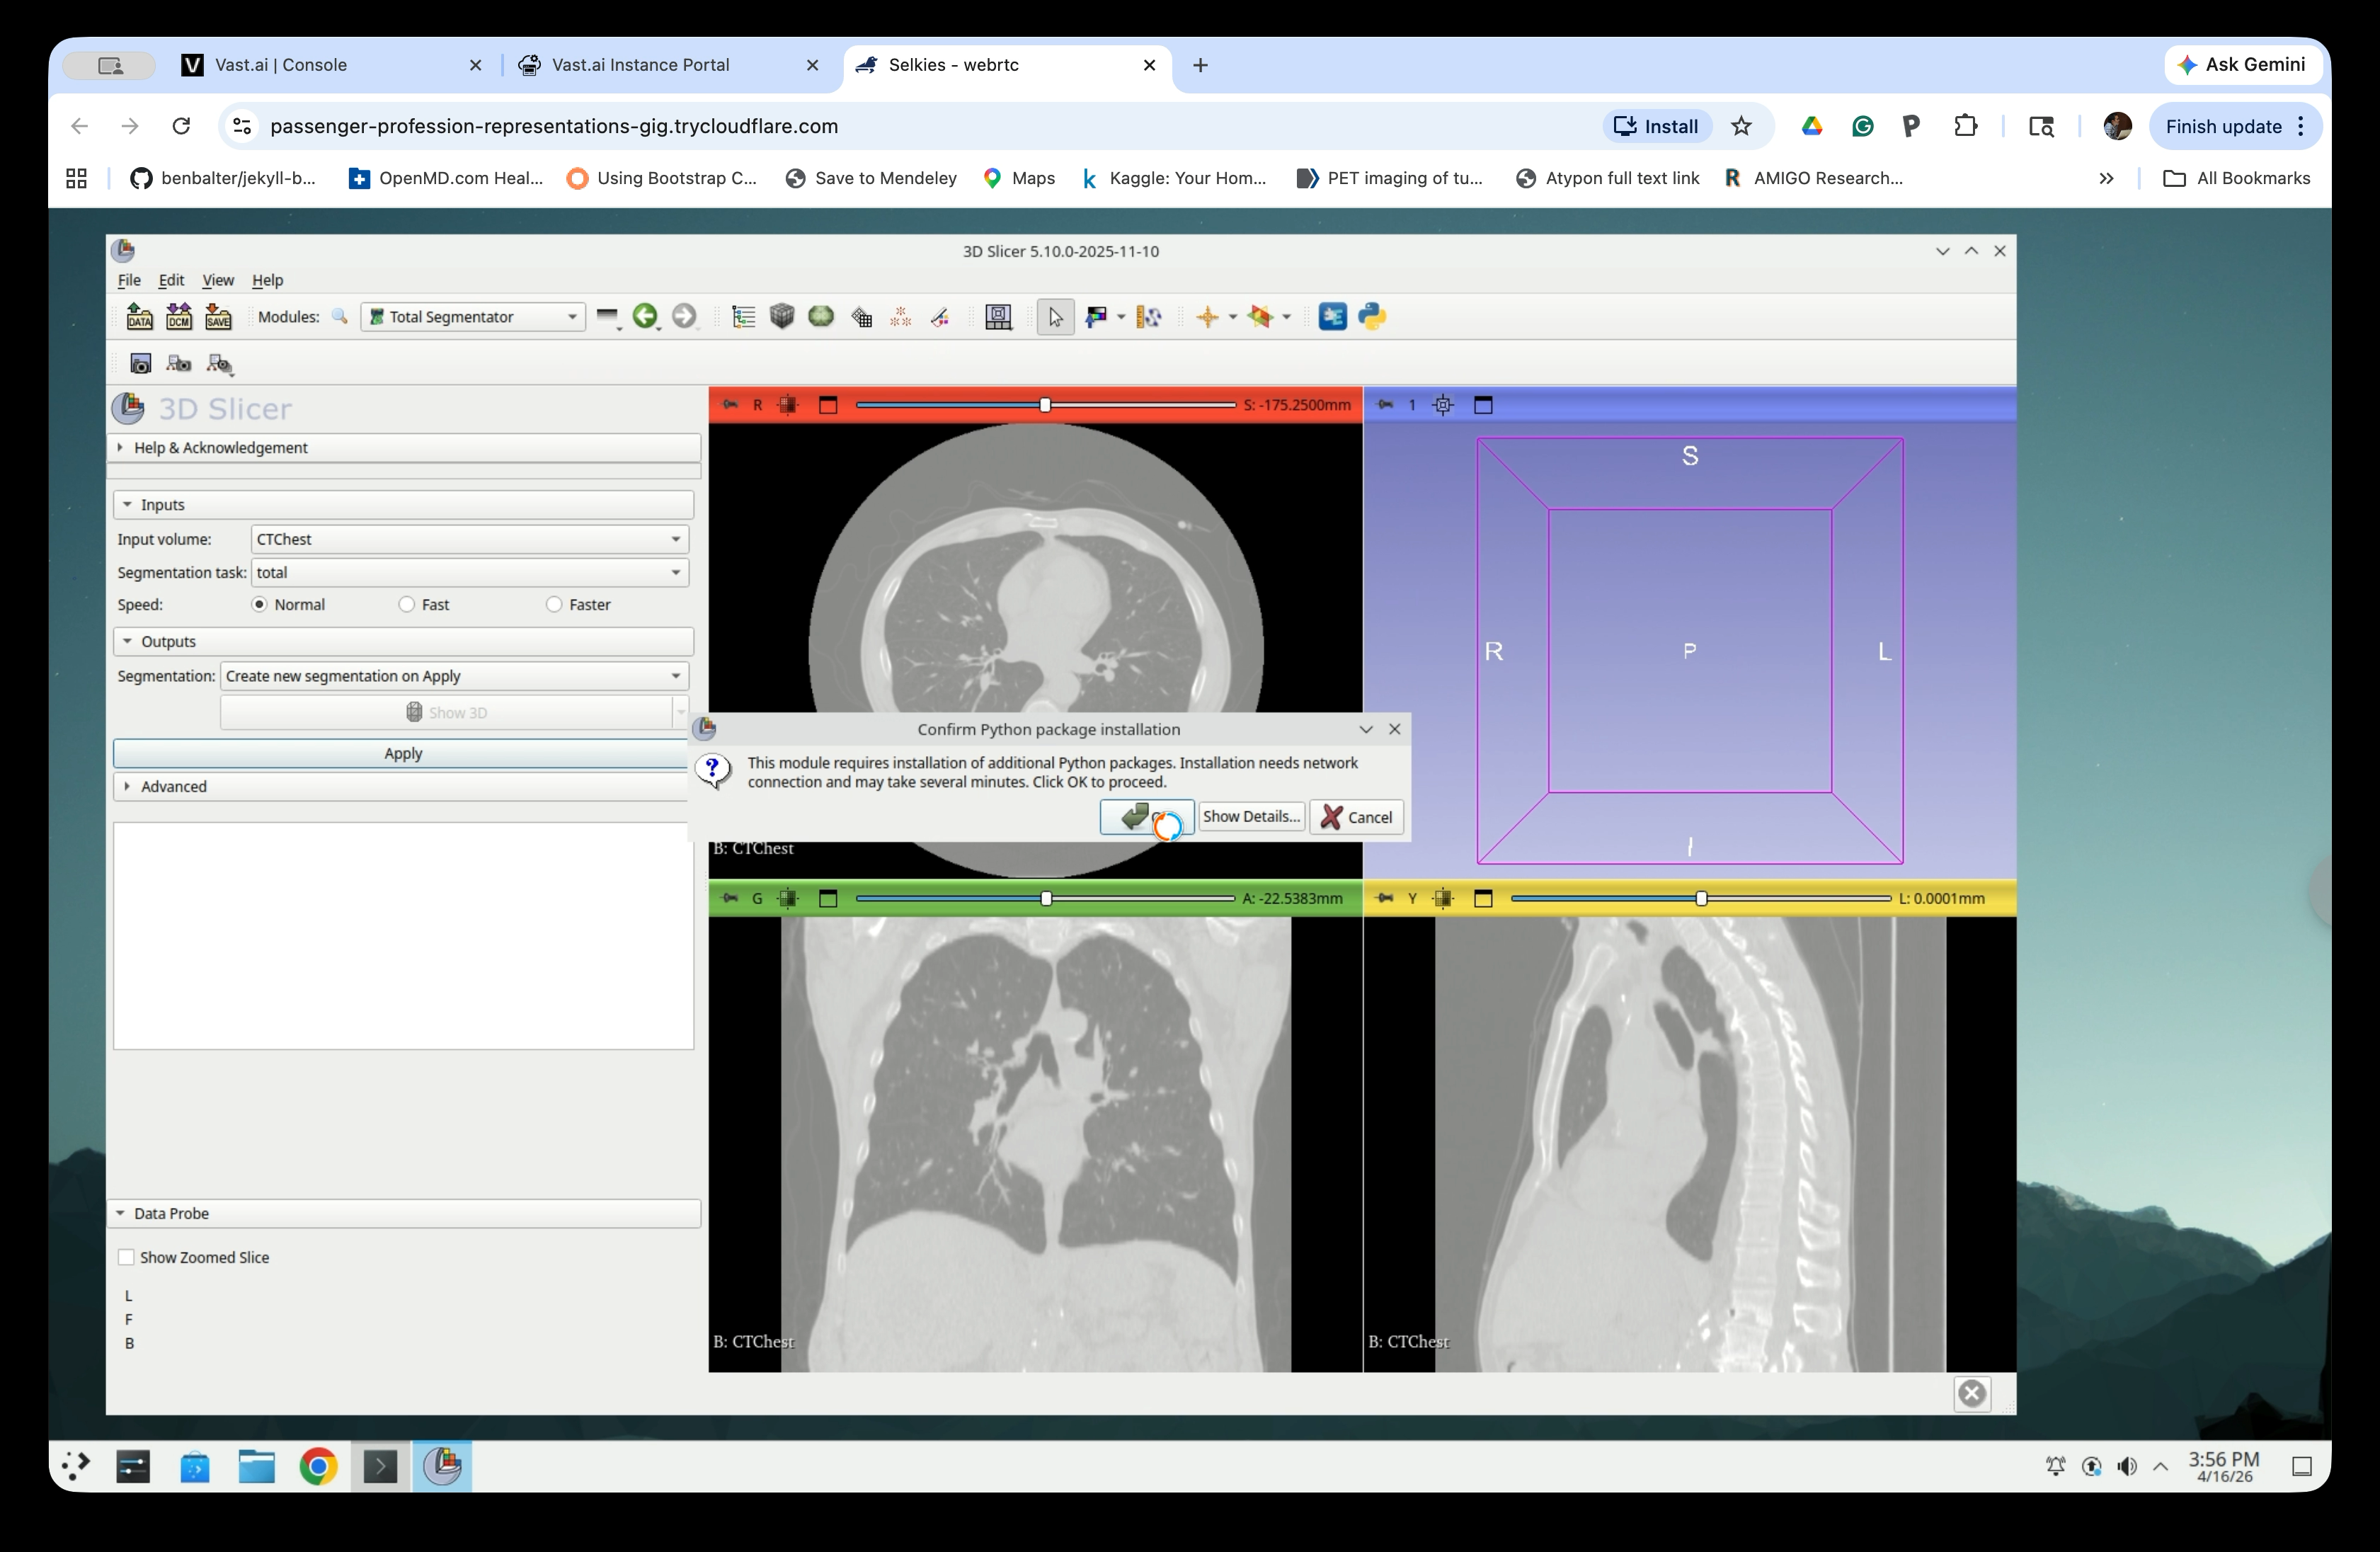The image size is (2380, 1552).
Task: Click the red slice offset slider
Action: pyautogui.click(x=1045, y=405)
